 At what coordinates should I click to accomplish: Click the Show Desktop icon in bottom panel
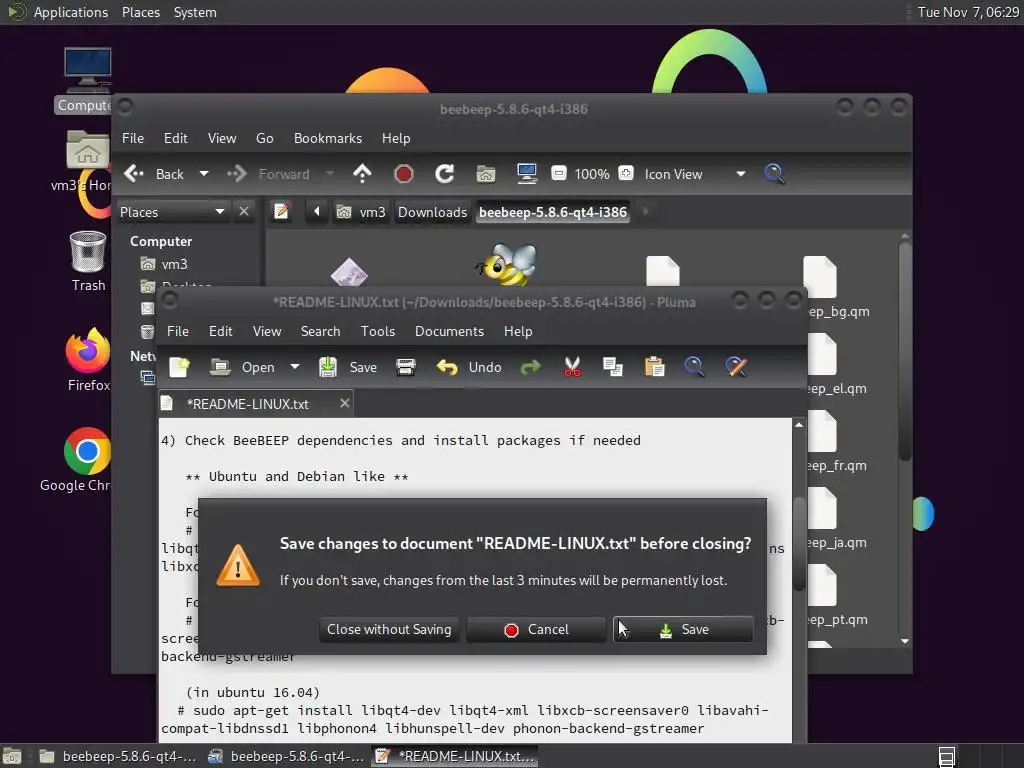[12, 756]
